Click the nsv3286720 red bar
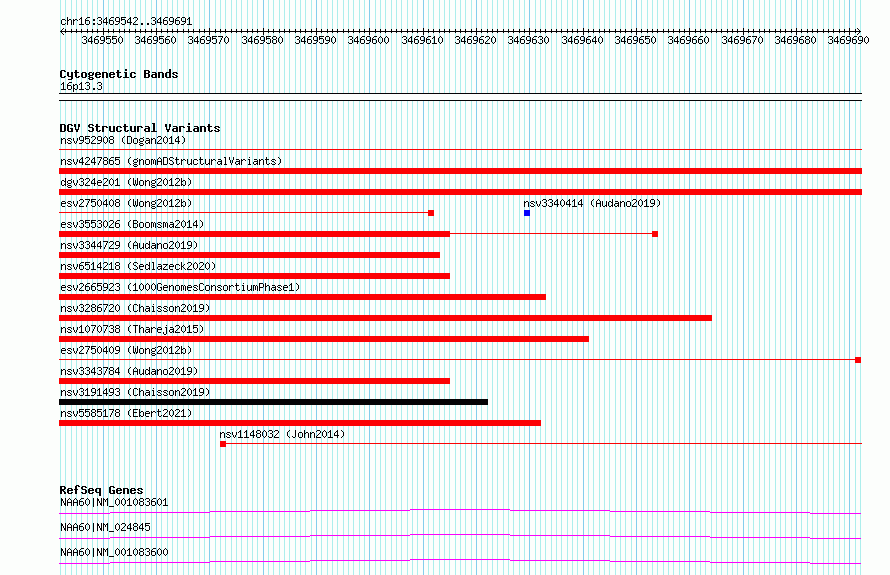Image resolution: width=890 pixels, height=575 pixels. [x=385, y=318]
